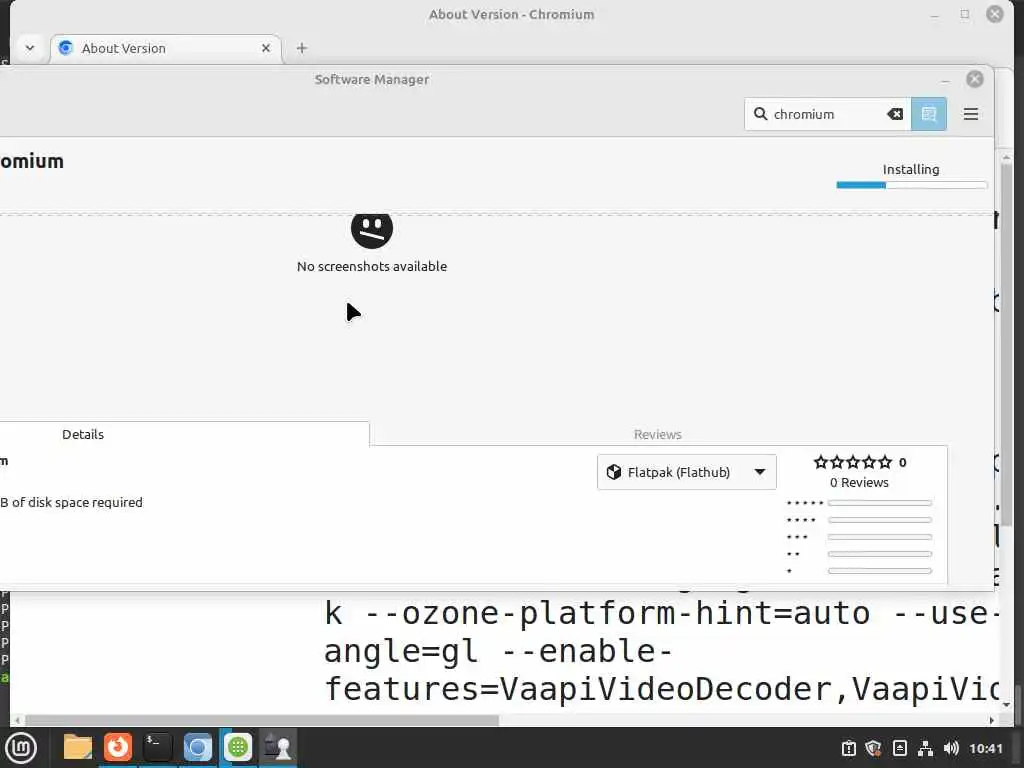Close the Software Manager window
This screenshot has width=1024, height=768.
[974, 79]
